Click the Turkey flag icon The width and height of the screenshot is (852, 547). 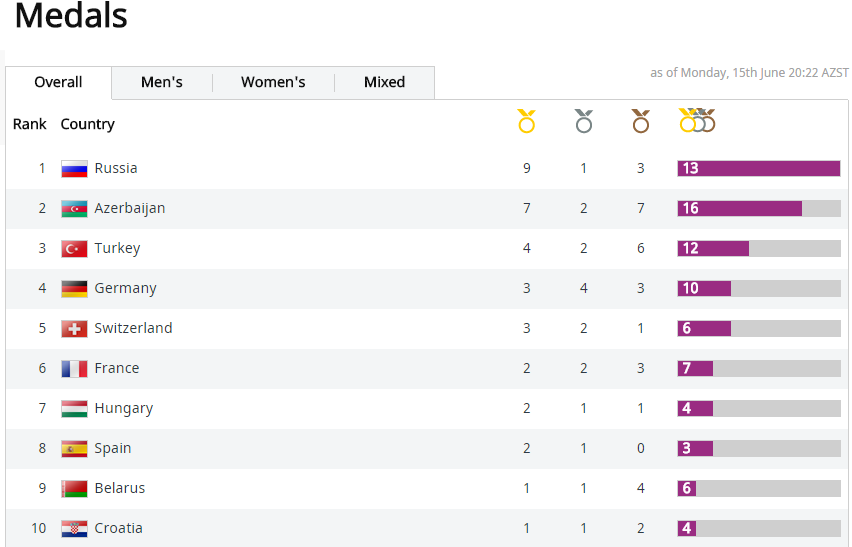pos(74,249)
